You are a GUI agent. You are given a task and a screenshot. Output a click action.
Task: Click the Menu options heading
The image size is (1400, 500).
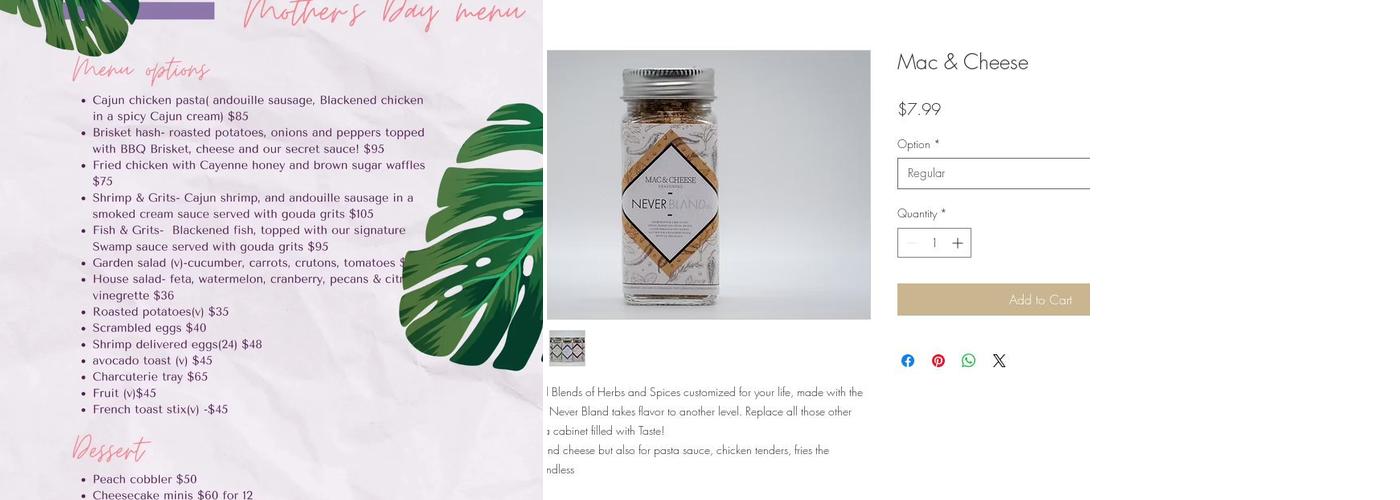pos(141,70)
